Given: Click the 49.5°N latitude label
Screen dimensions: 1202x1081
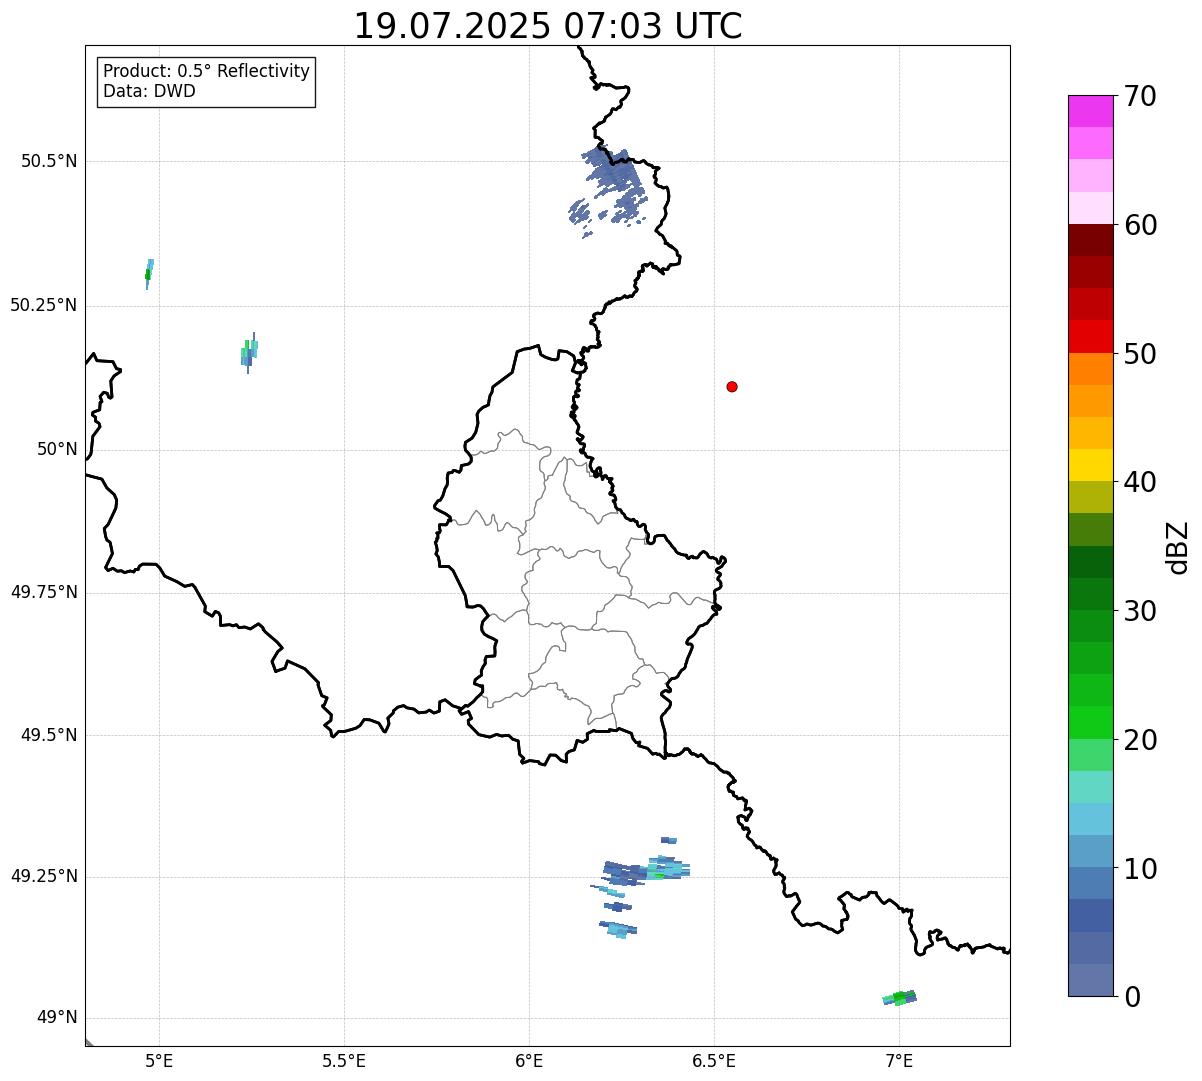Looking at the screenshot, I should [49, 735].
